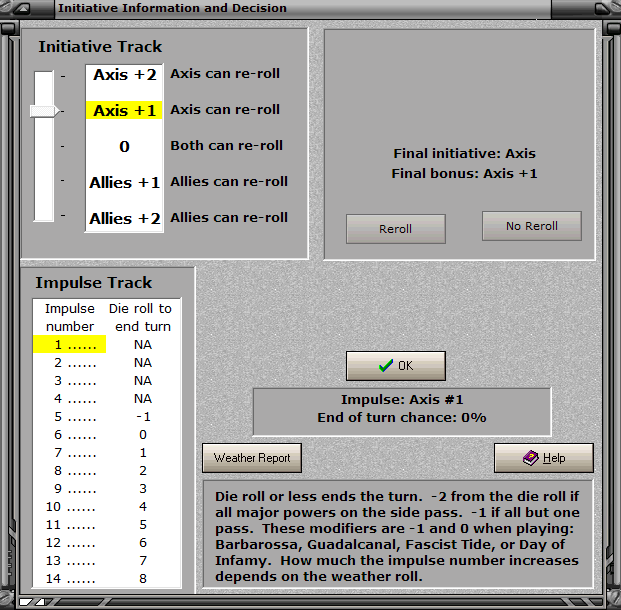Click impulse number 6 row
This screenshot has width=621, height=610.
(x=107, y=435)
